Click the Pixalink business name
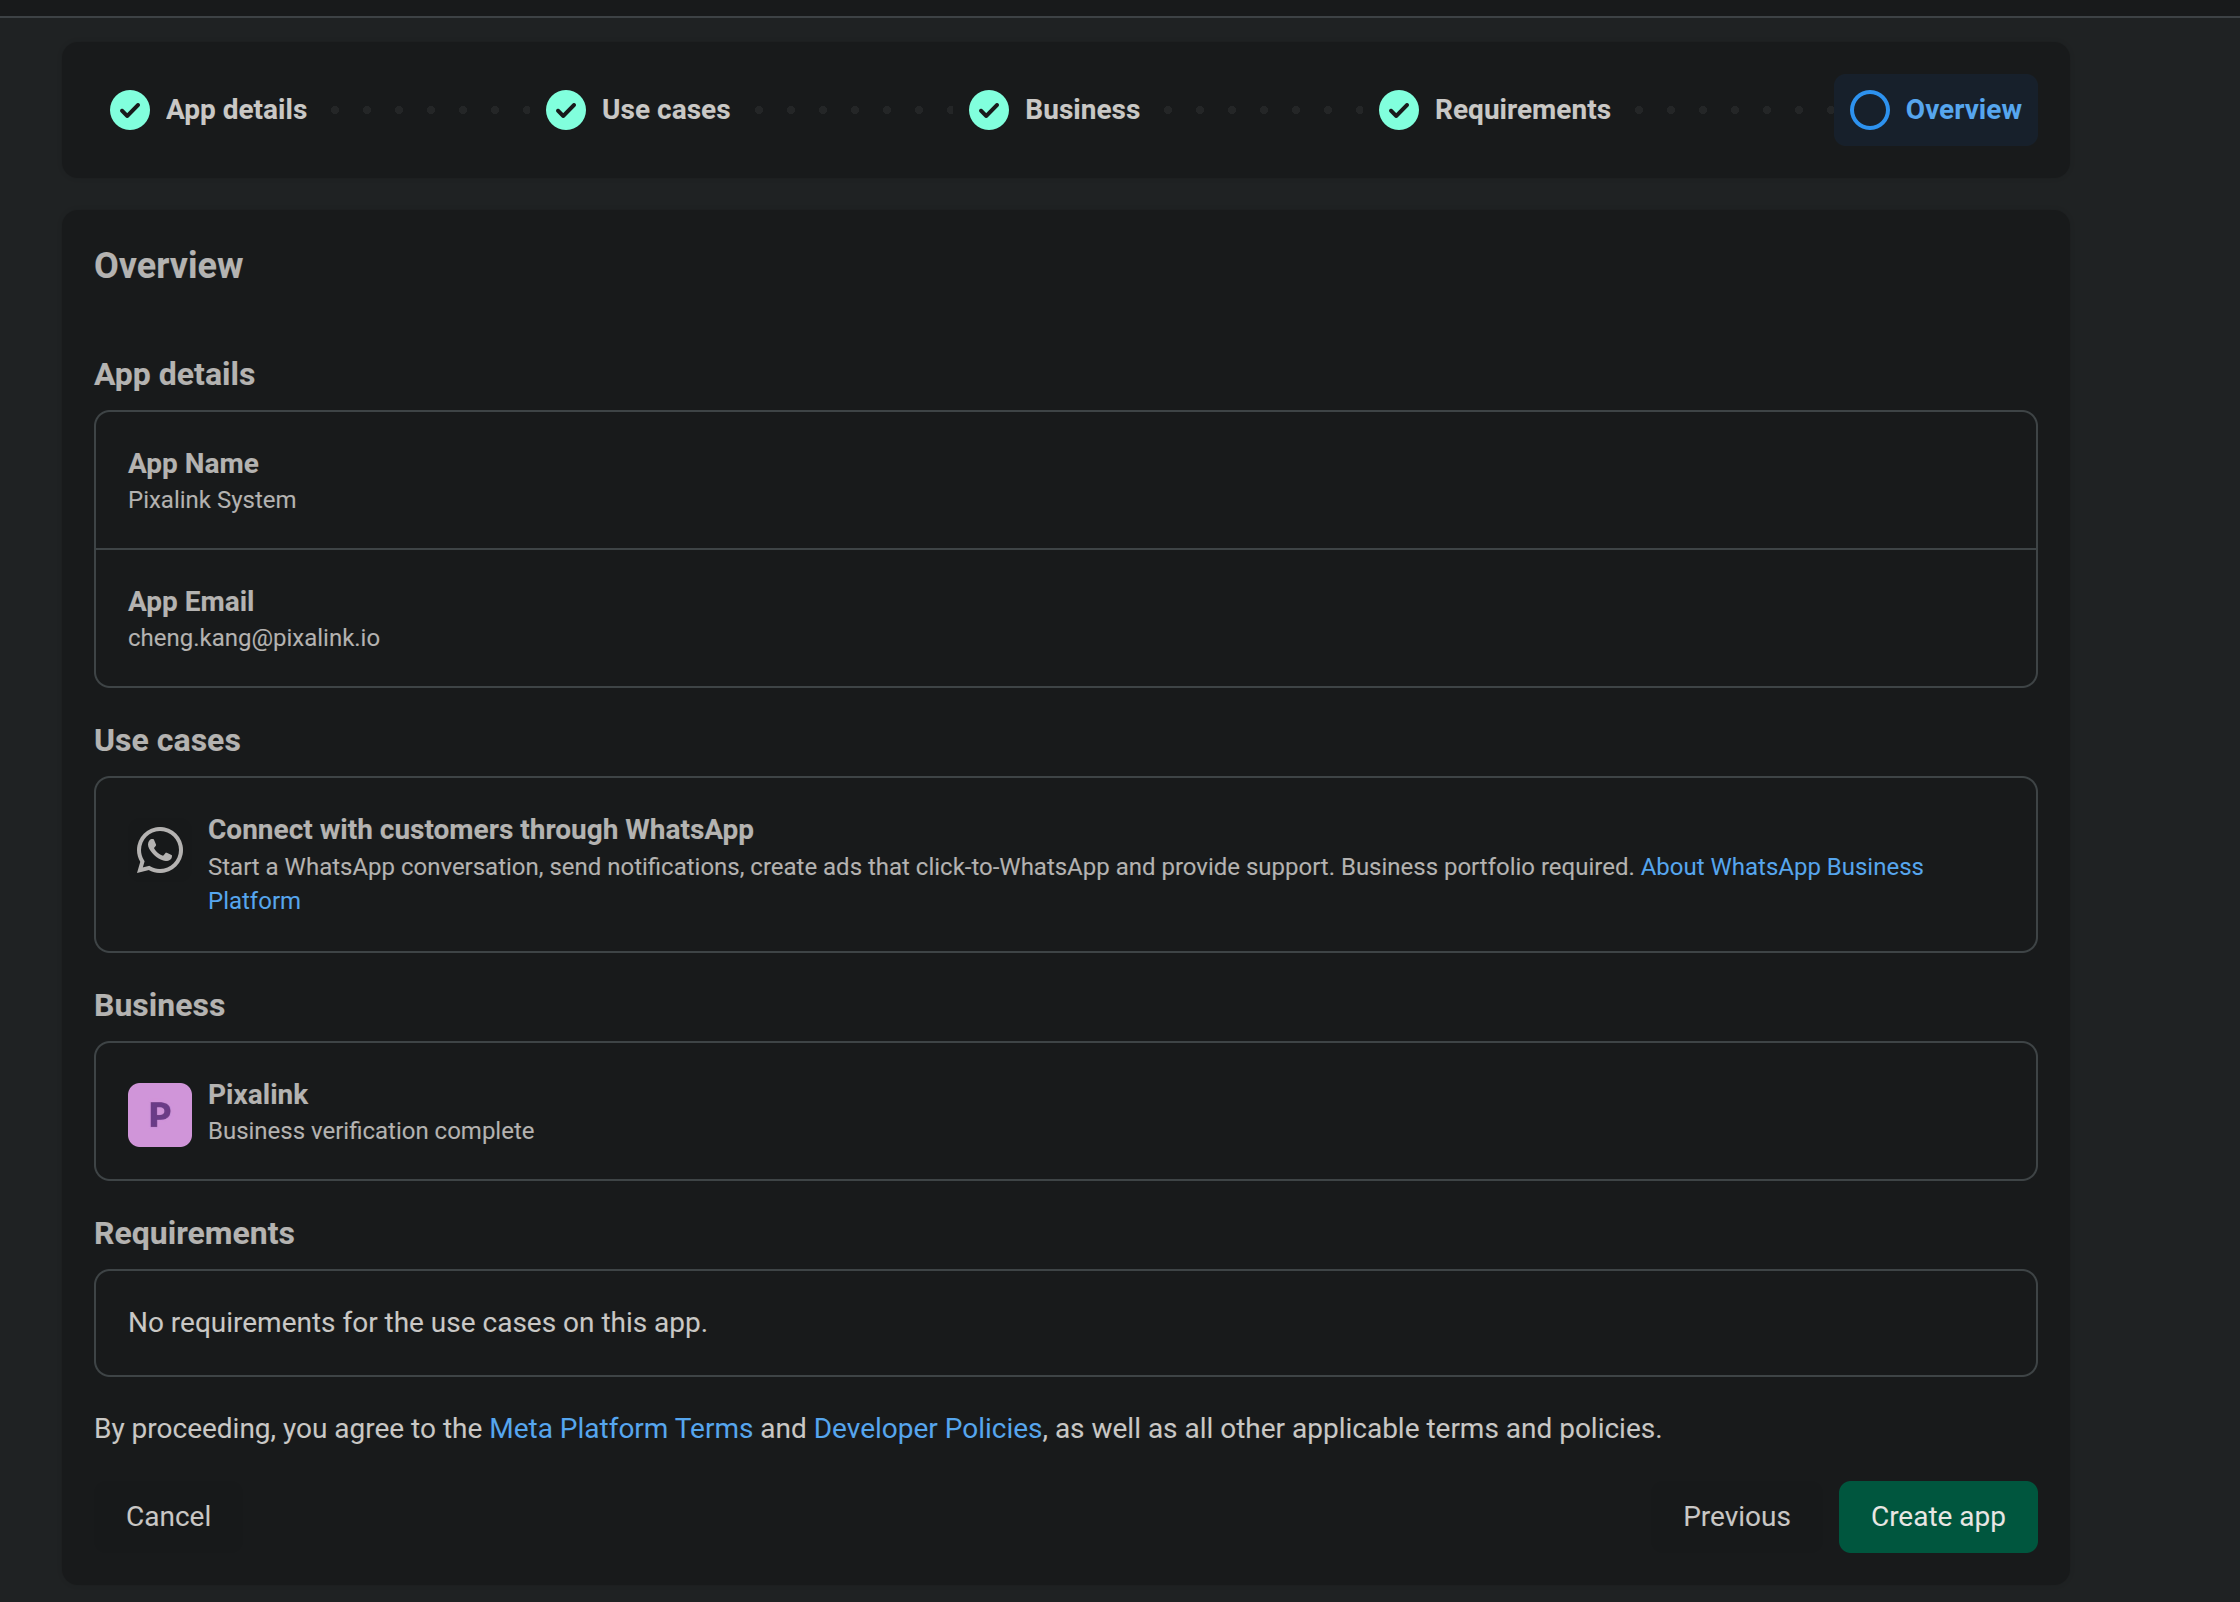The image size is (2240, 1602). tap(258, 1094)
